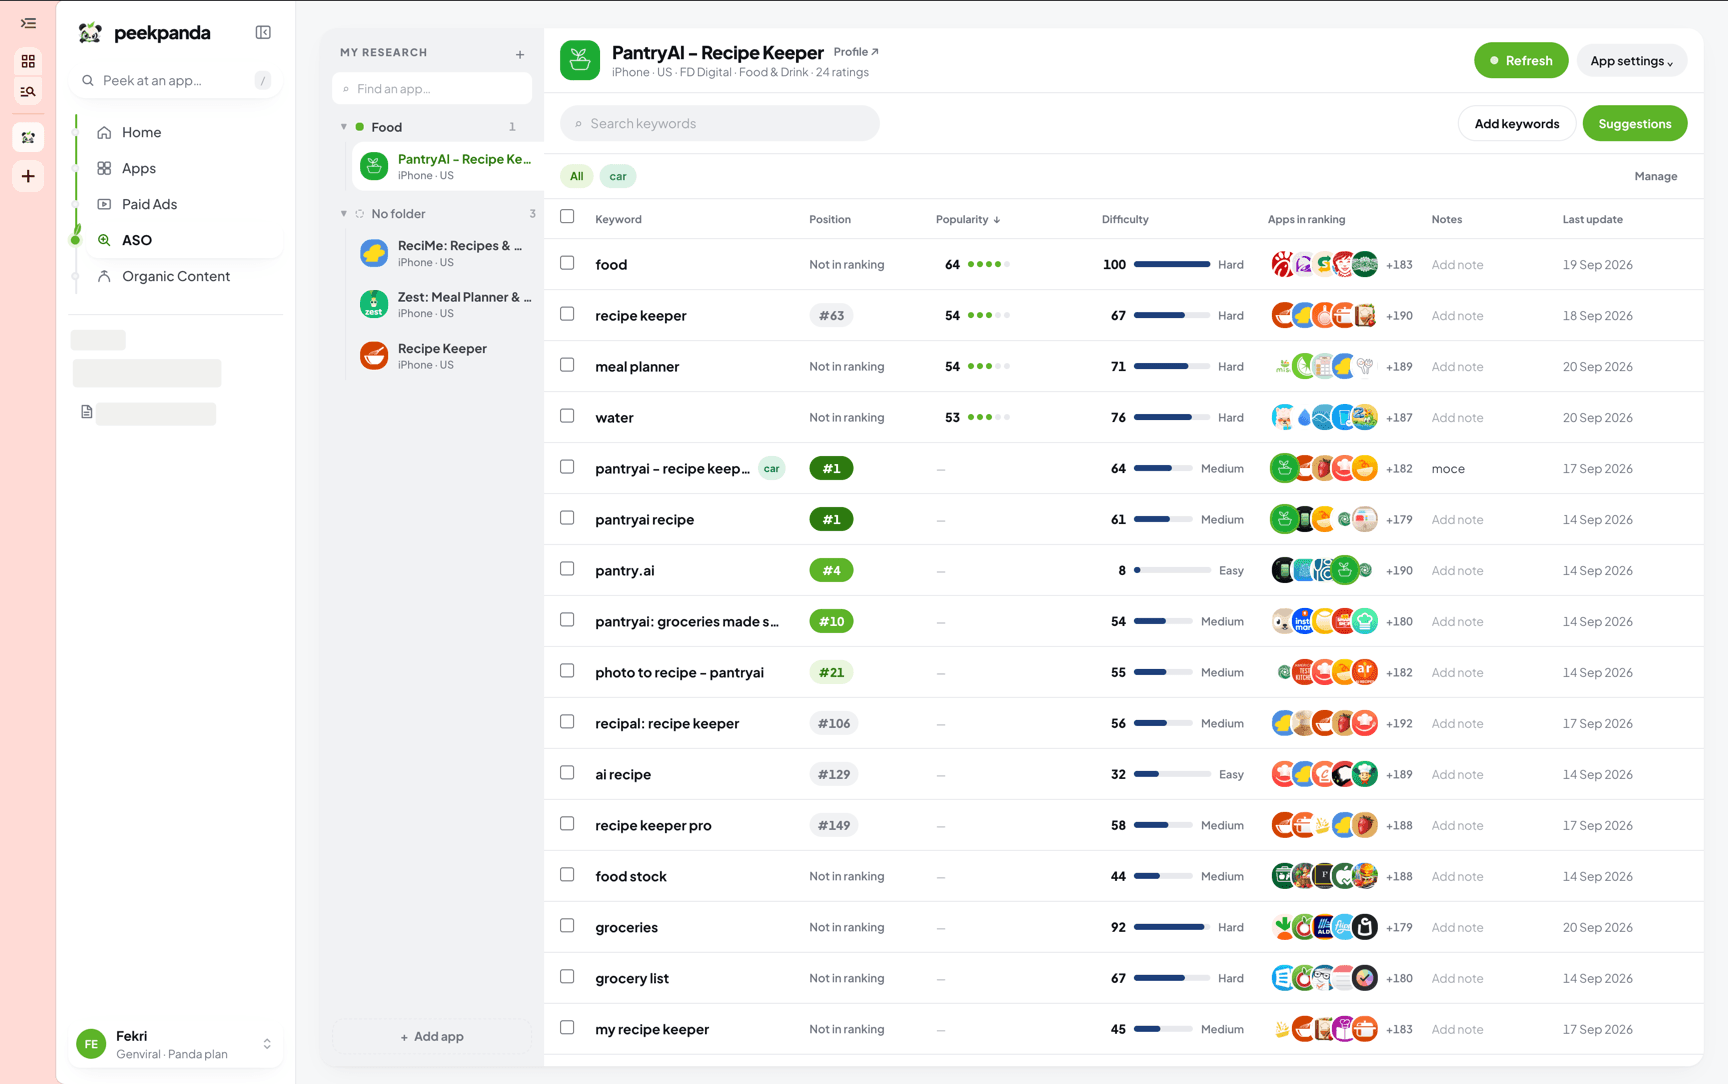Click the green Refresh button
Screen dimensions: 1728x1084
[1521, 61]
